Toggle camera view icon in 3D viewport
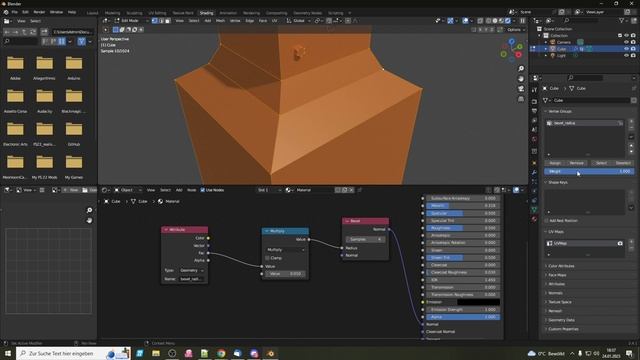 click(521, 89)
